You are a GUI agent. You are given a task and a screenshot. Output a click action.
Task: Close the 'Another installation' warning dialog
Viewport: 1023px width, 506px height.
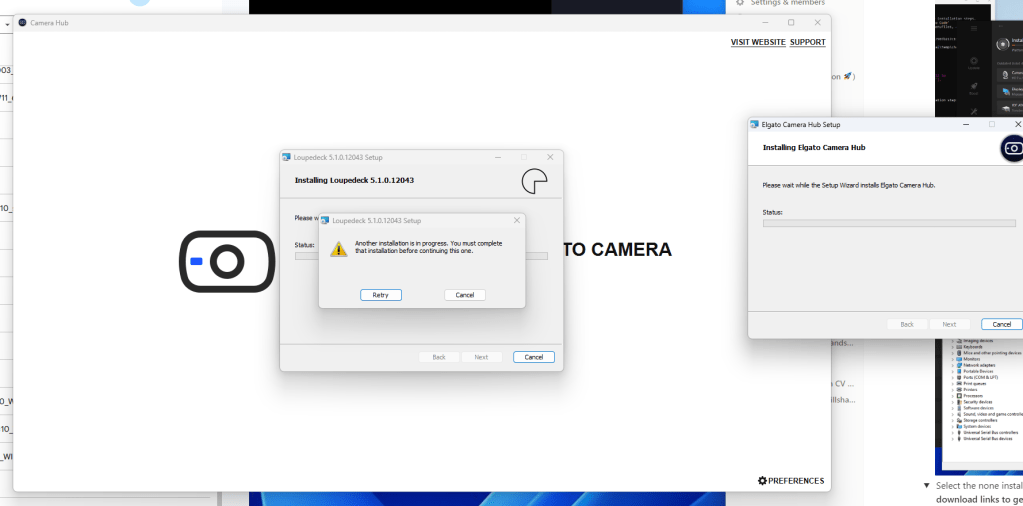(x=517, y=220)
